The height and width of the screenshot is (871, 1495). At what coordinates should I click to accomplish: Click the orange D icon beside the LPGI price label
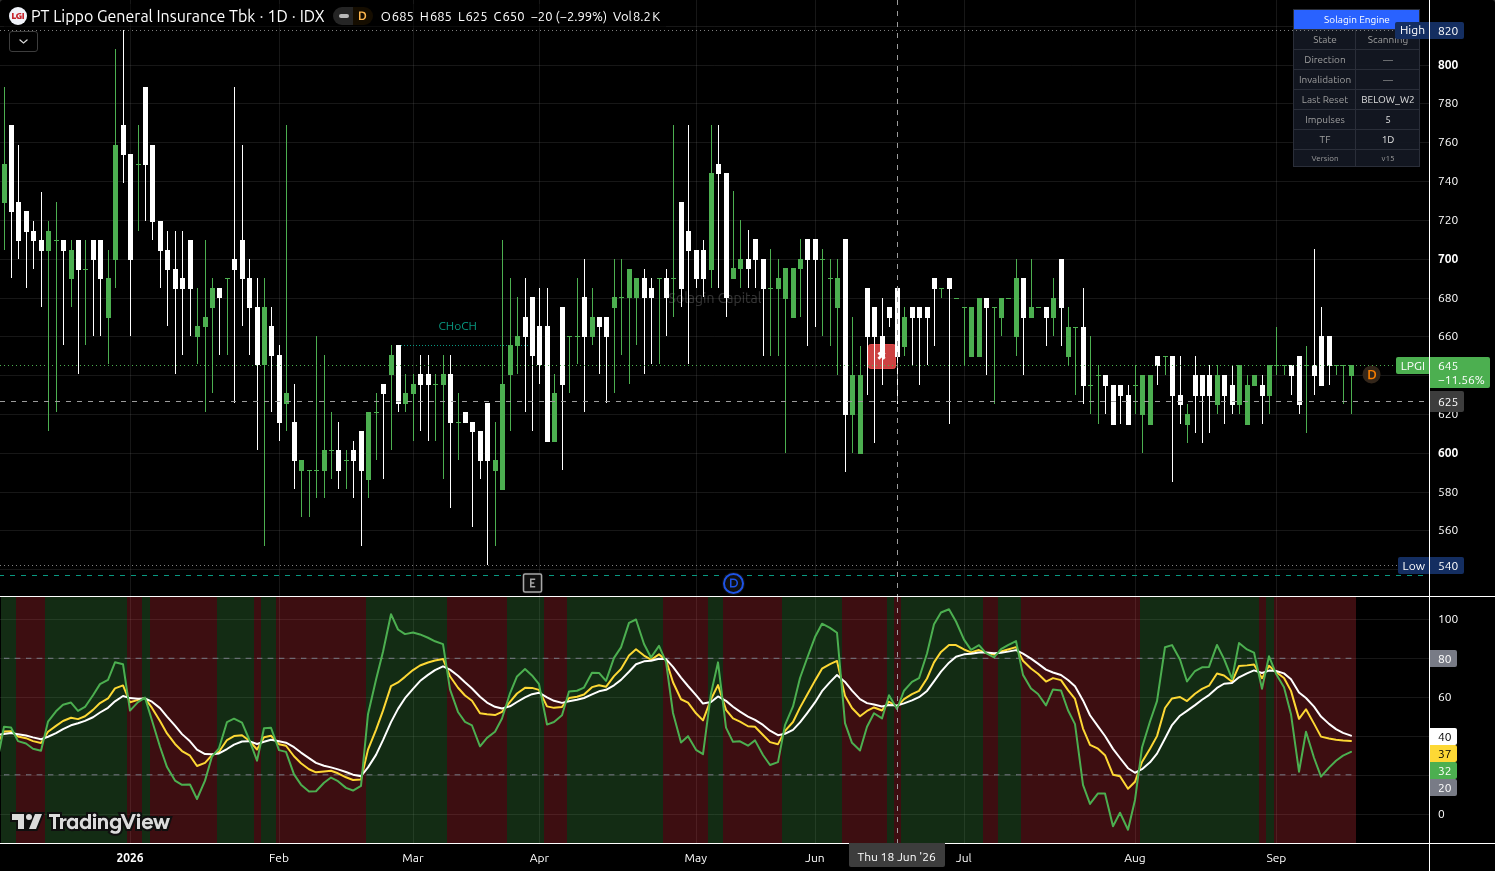(x=1371, y=375)
